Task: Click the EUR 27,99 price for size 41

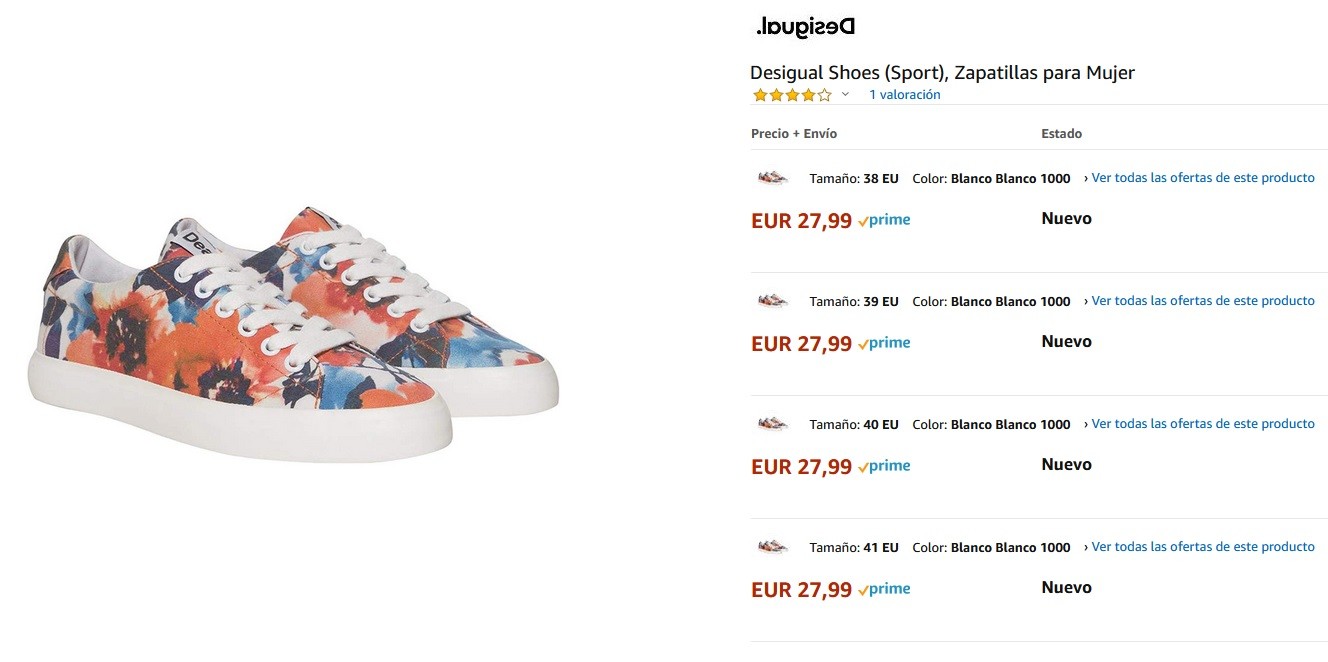Action: [x=801, y=590]
